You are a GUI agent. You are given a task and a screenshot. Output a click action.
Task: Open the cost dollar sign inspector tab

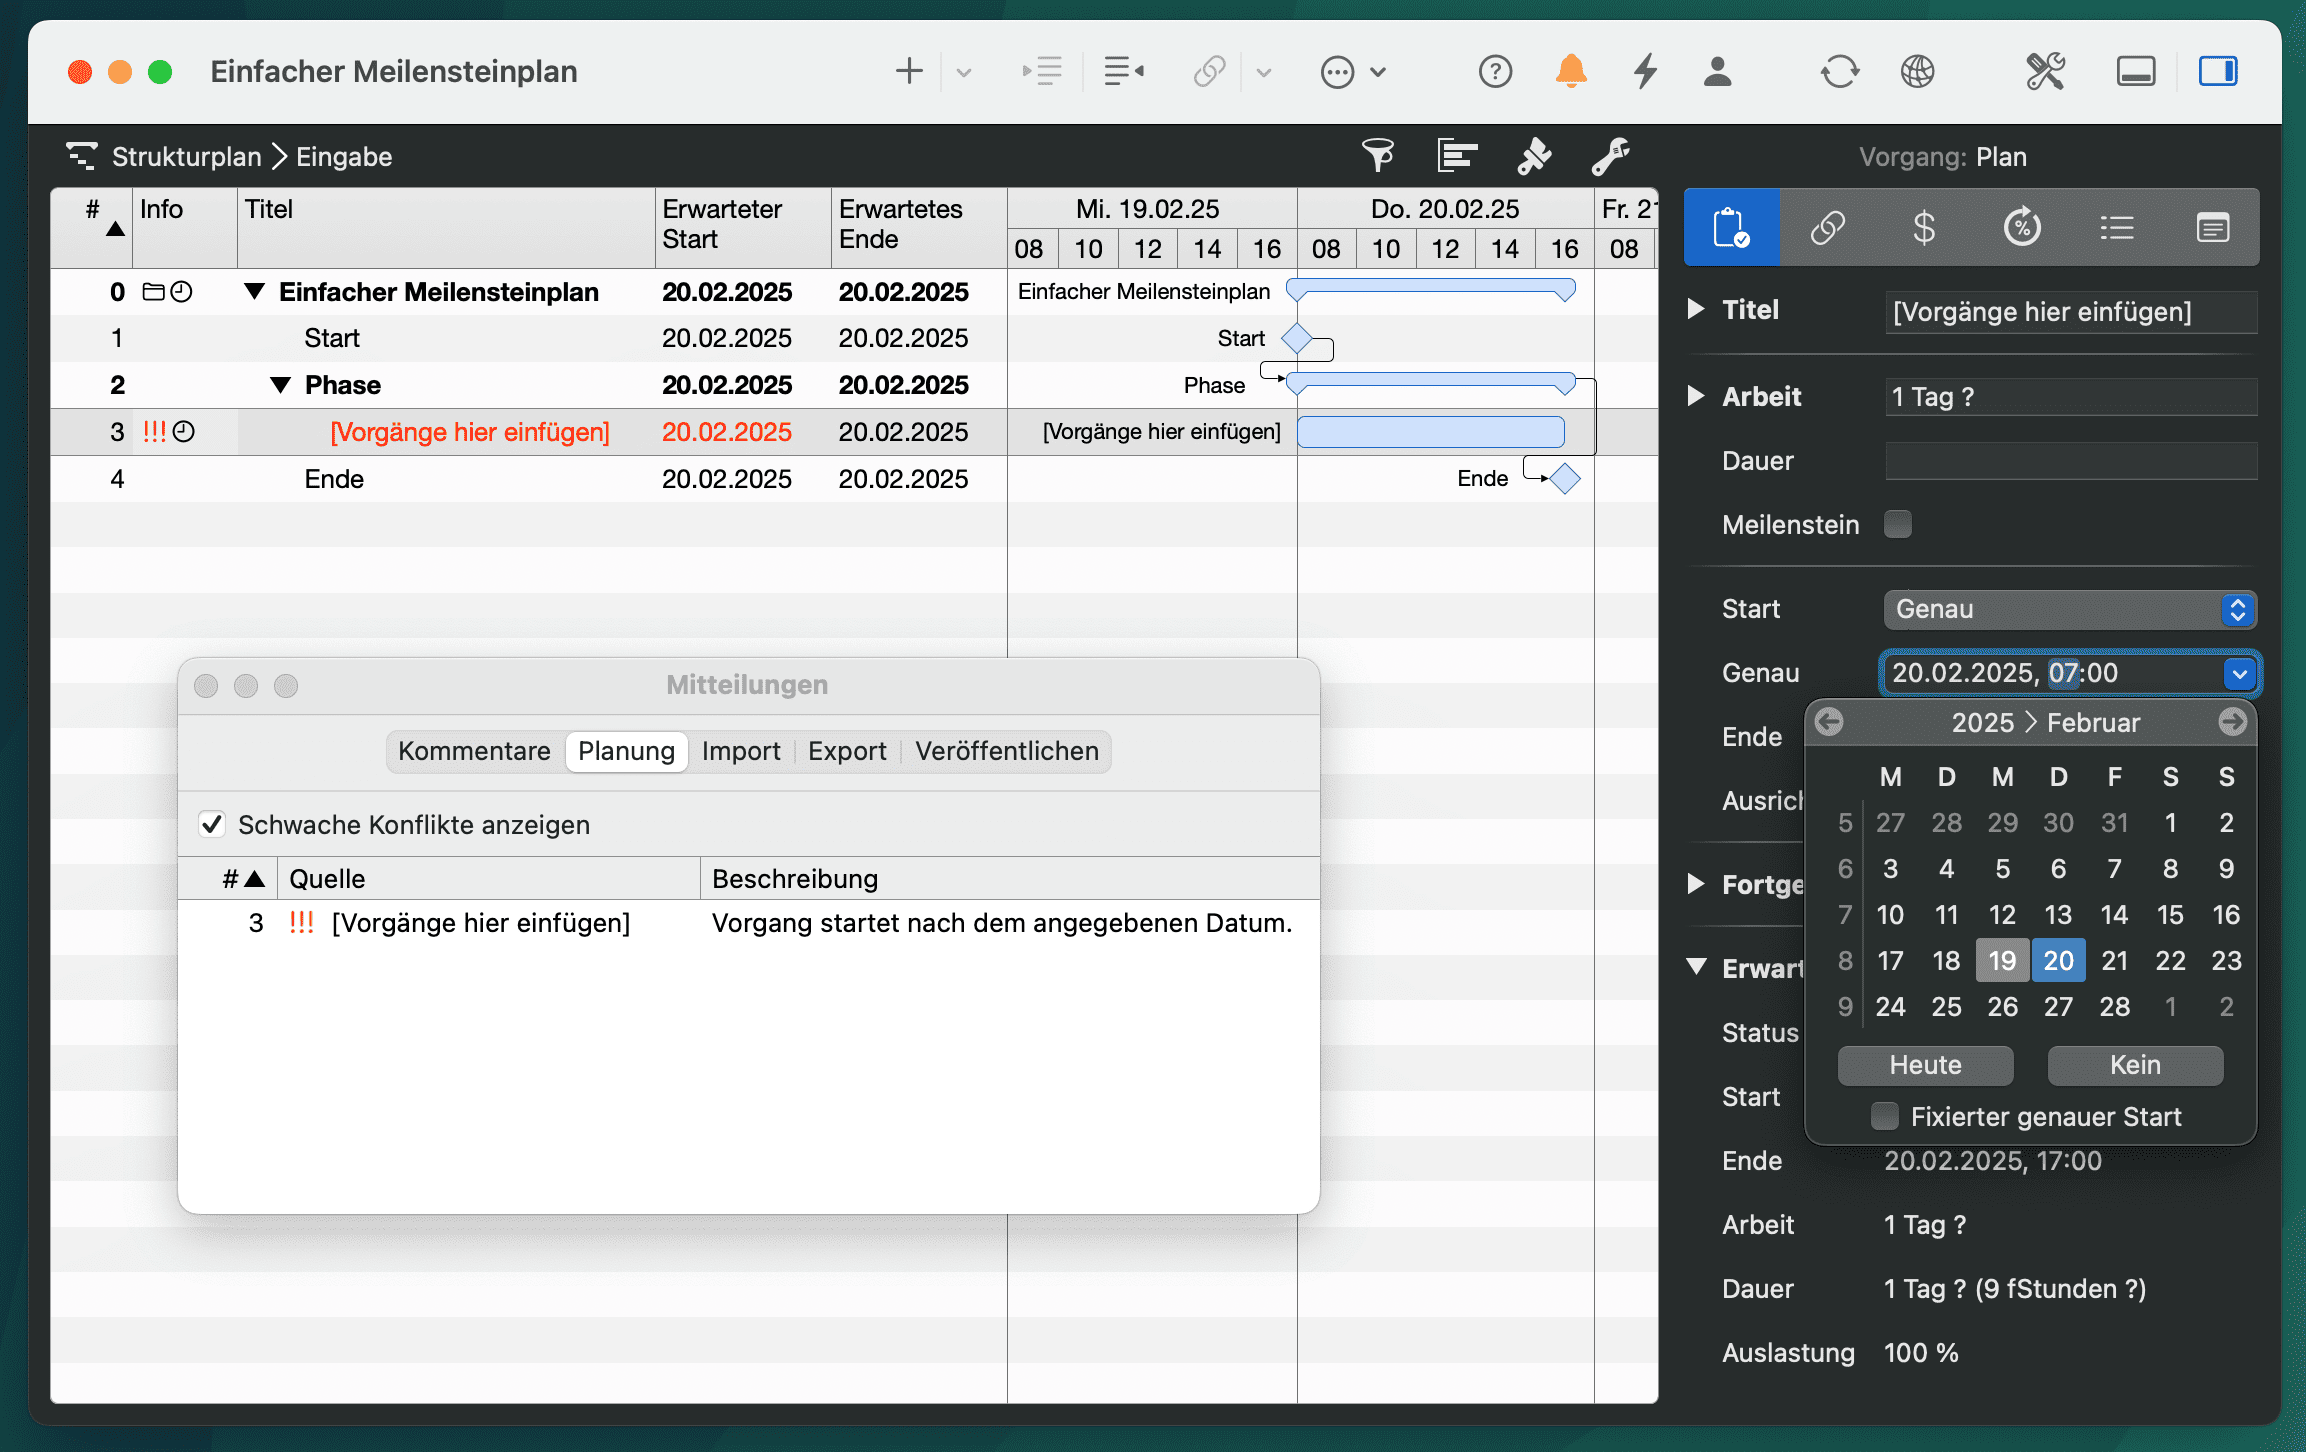[1923, 228]
